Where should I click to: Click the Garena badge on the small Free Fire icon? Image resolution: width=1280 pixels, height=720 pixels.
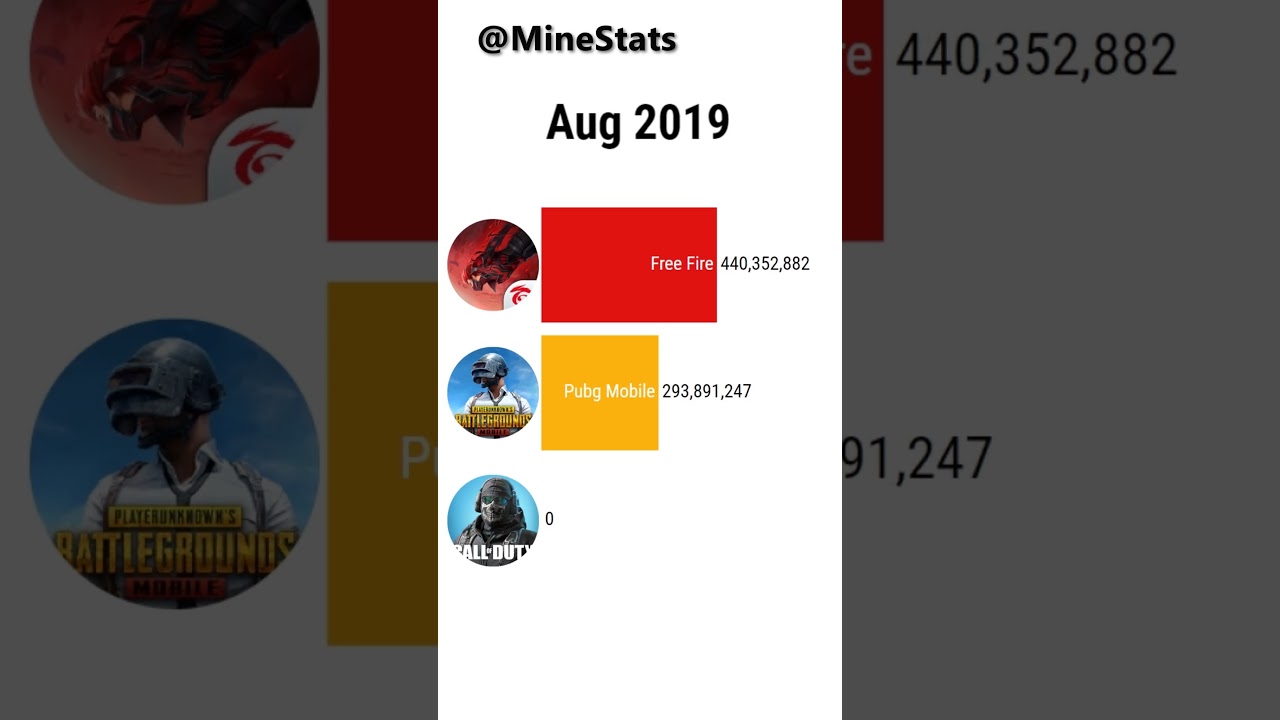click(x=520, y=295)
